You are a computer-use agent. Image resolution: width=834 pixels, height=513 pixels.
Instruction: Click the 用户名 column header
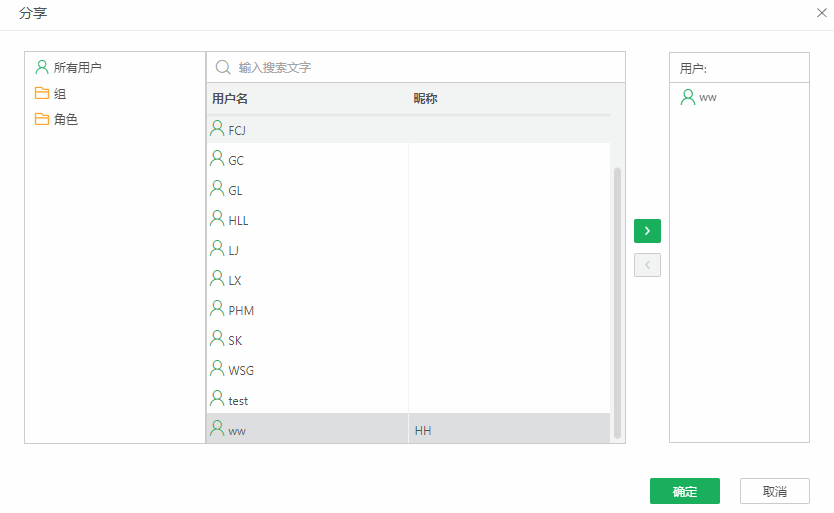point(230,98)
